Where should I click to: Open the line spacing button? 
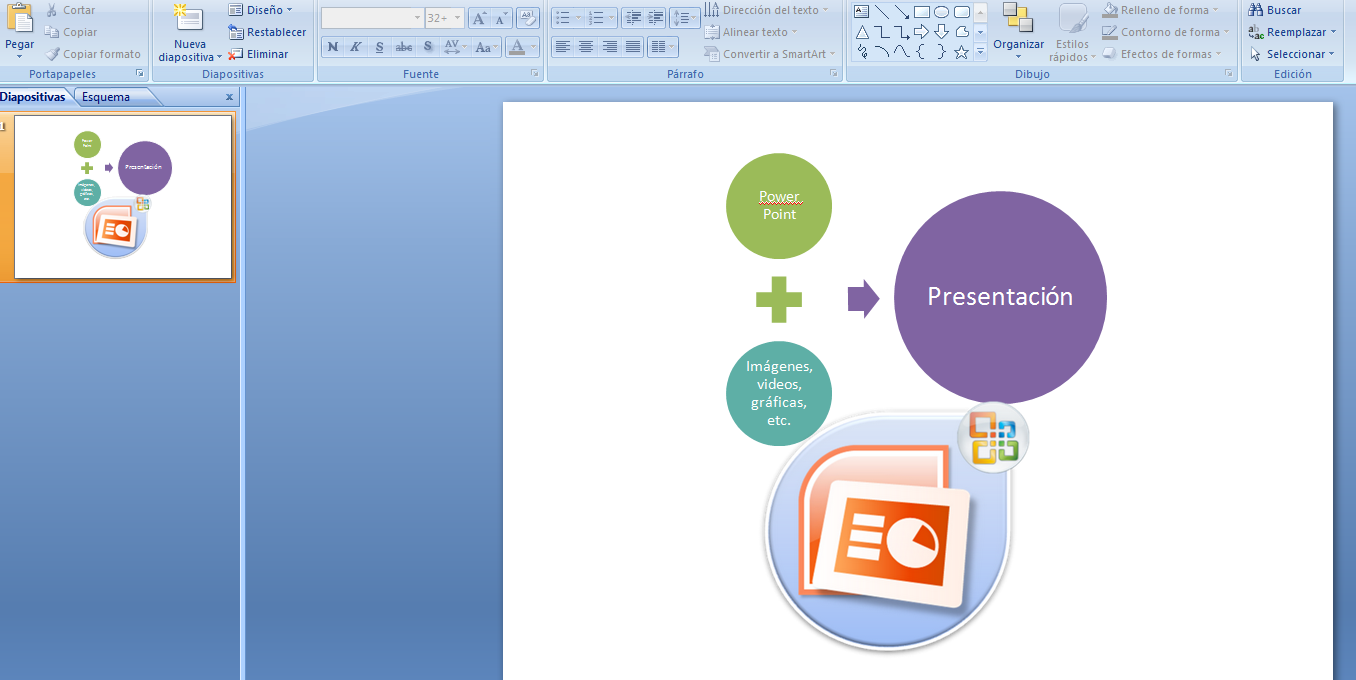pos(685,18)
